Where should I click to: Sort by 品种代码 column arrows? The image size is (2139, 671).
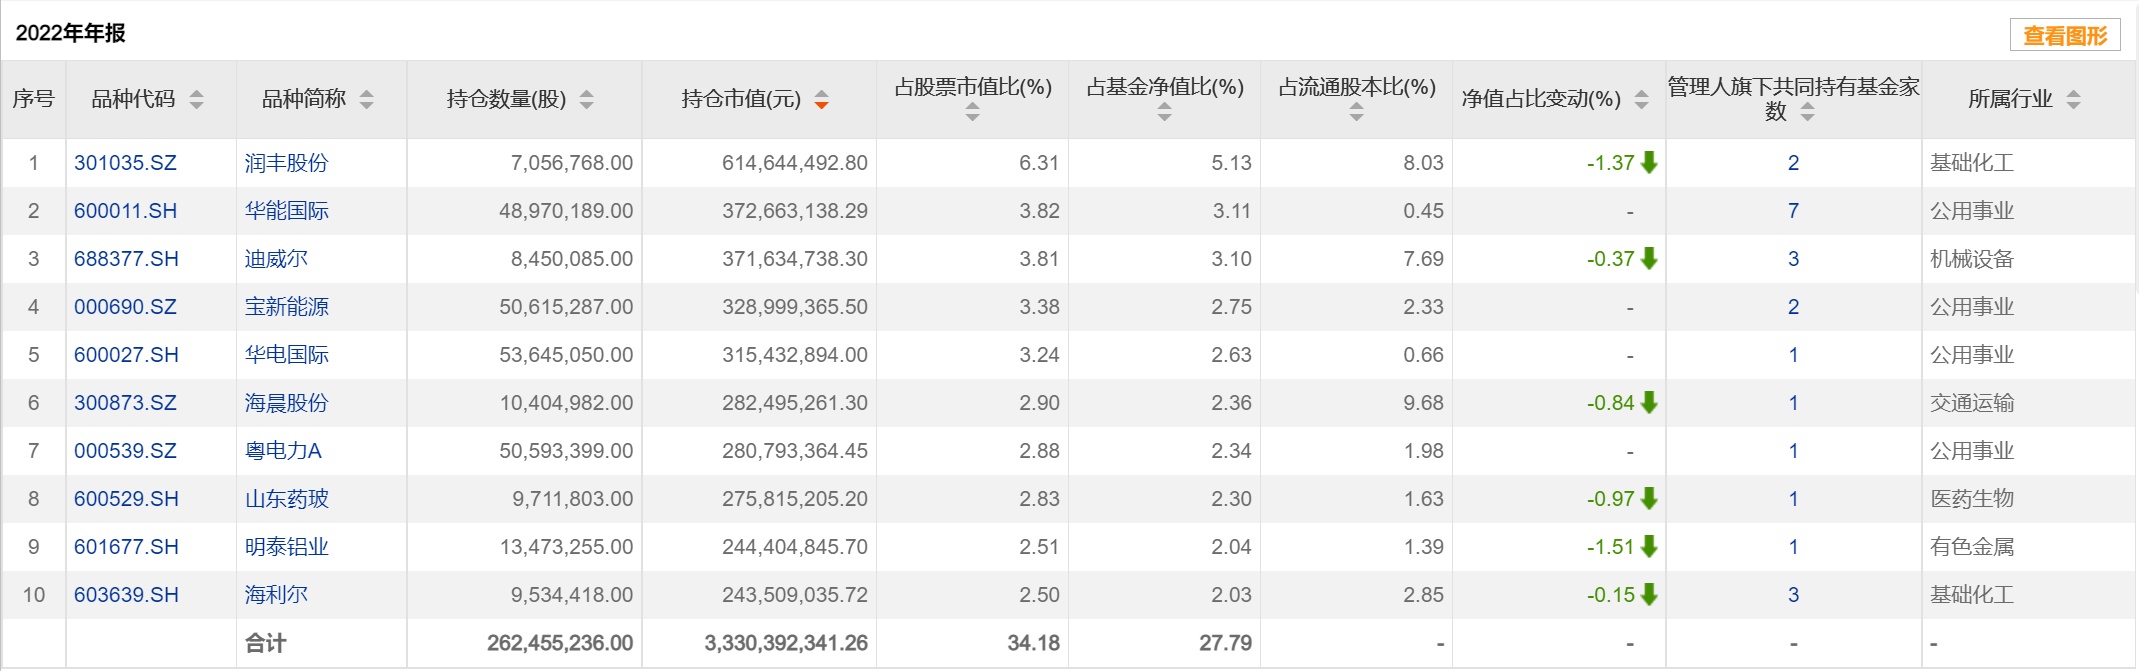pyautogui.click(x=196, y=100)
